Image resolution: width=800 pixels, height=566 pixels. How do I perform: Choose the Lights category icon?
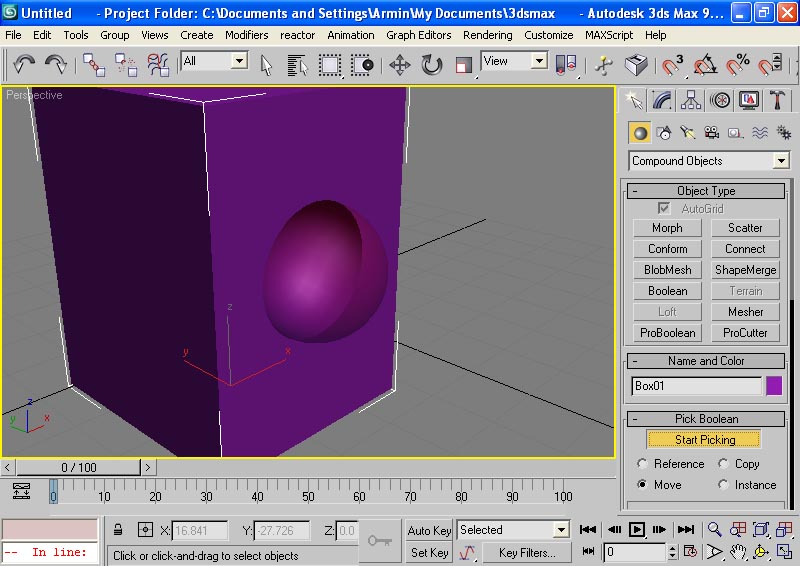pyautogui.click(x=687, y=132)
